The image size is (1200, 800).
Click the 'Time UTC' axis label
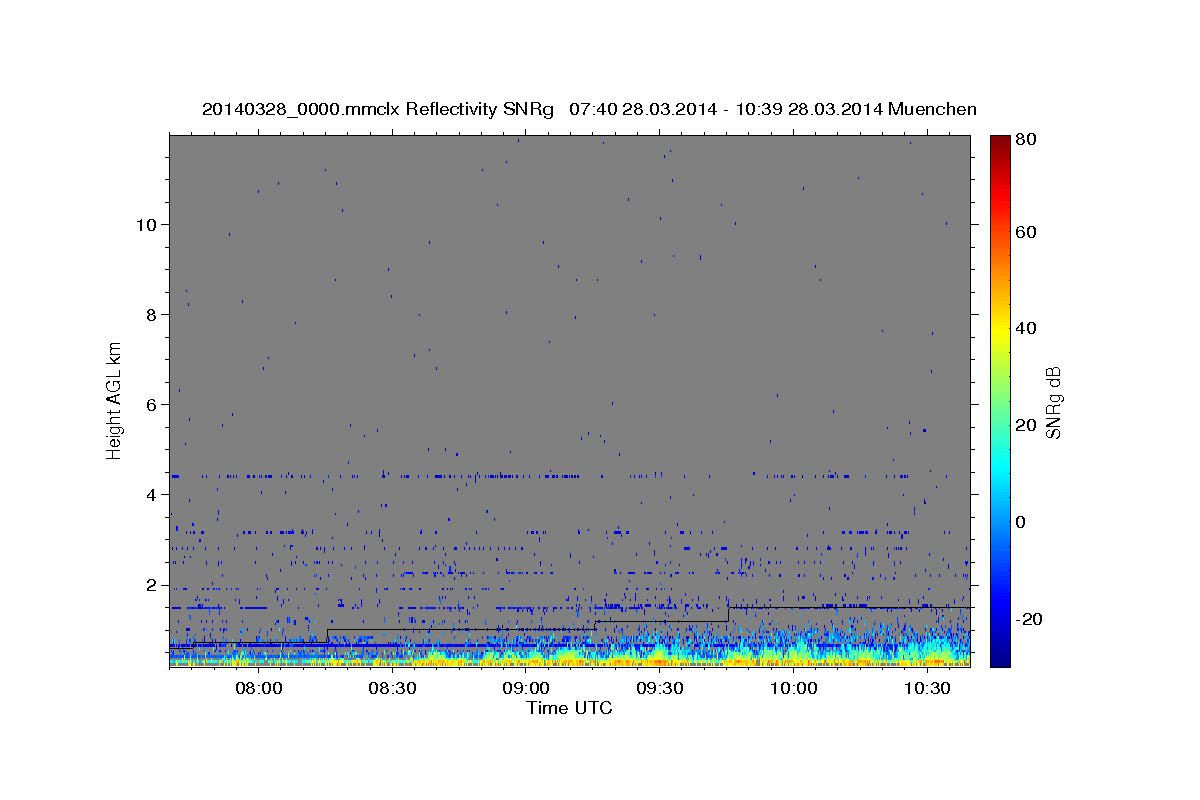tap(569, 708)
